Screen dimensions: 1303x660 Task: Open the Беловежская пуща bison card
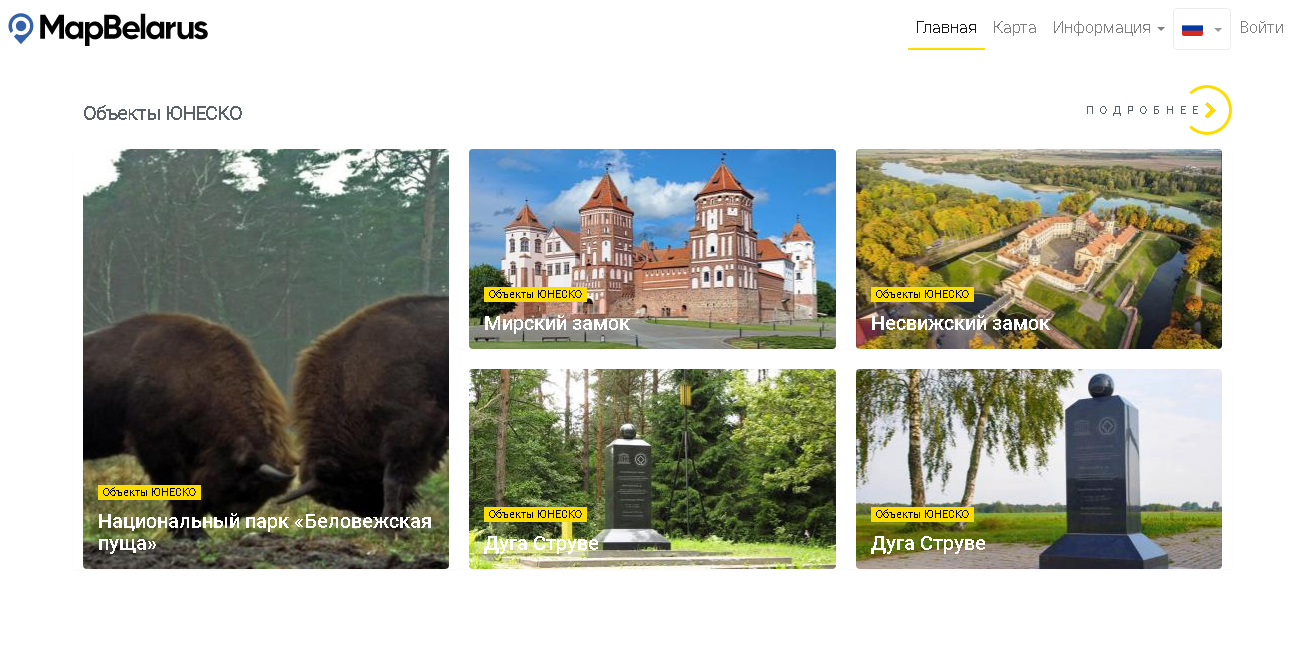point(266,359)
